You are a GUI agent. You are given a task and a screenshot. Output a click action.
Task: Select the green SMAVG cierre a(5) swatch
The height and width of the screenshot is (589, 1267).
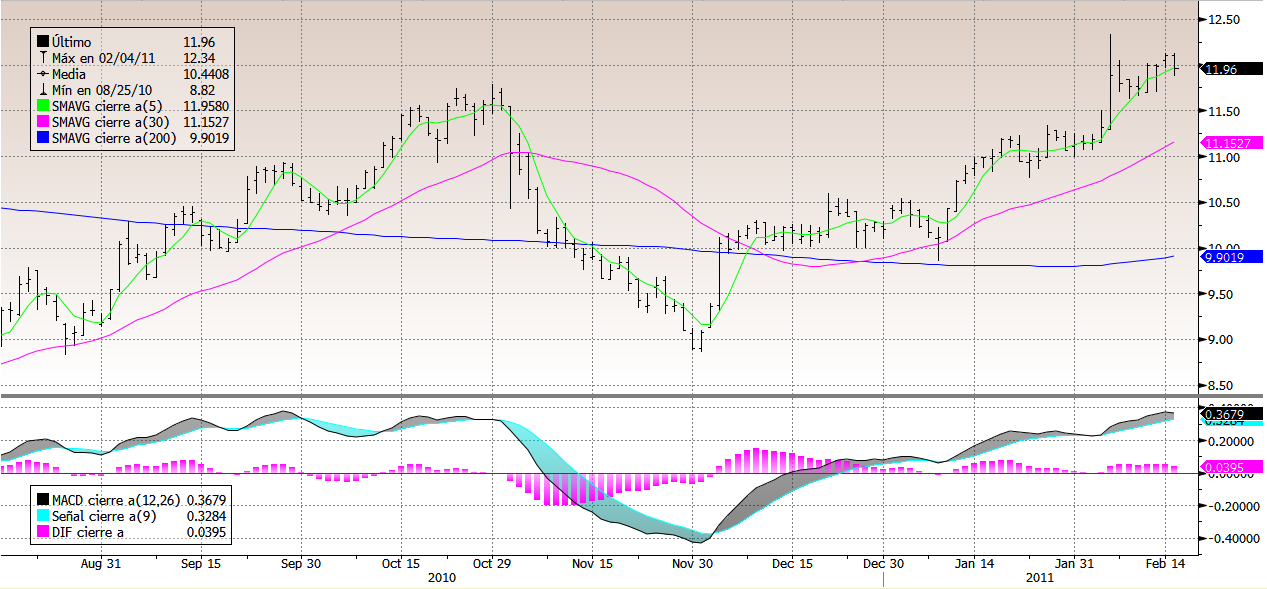[43, 106]
